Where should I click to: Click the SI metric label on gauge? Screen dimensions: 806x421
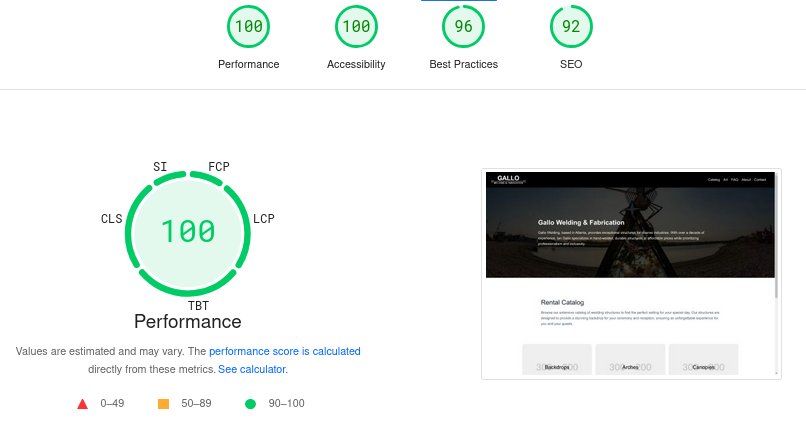(160, 167)
